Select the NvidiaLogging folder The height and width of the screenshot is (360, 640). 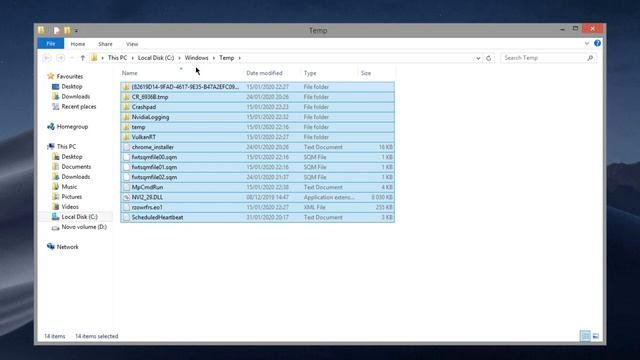point(258,117)
